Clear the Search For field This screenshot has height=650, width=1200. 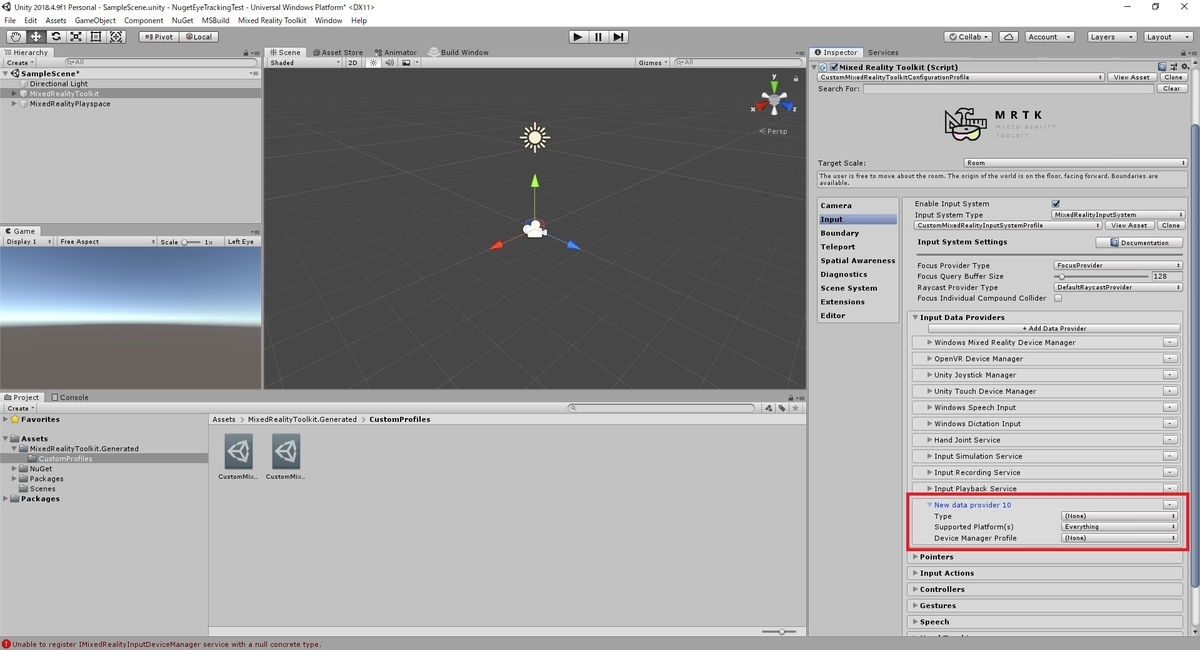pos(1173,88)
